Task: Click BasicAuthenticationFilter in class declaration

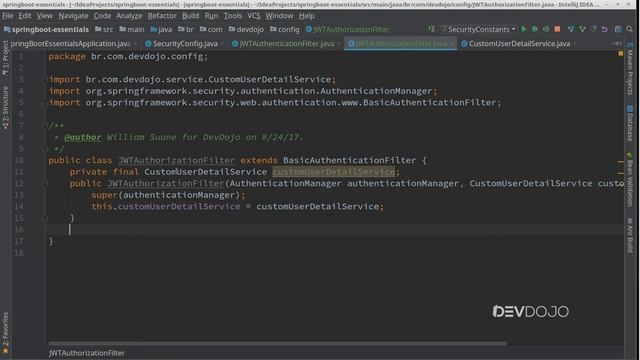Action: (349, 160)
